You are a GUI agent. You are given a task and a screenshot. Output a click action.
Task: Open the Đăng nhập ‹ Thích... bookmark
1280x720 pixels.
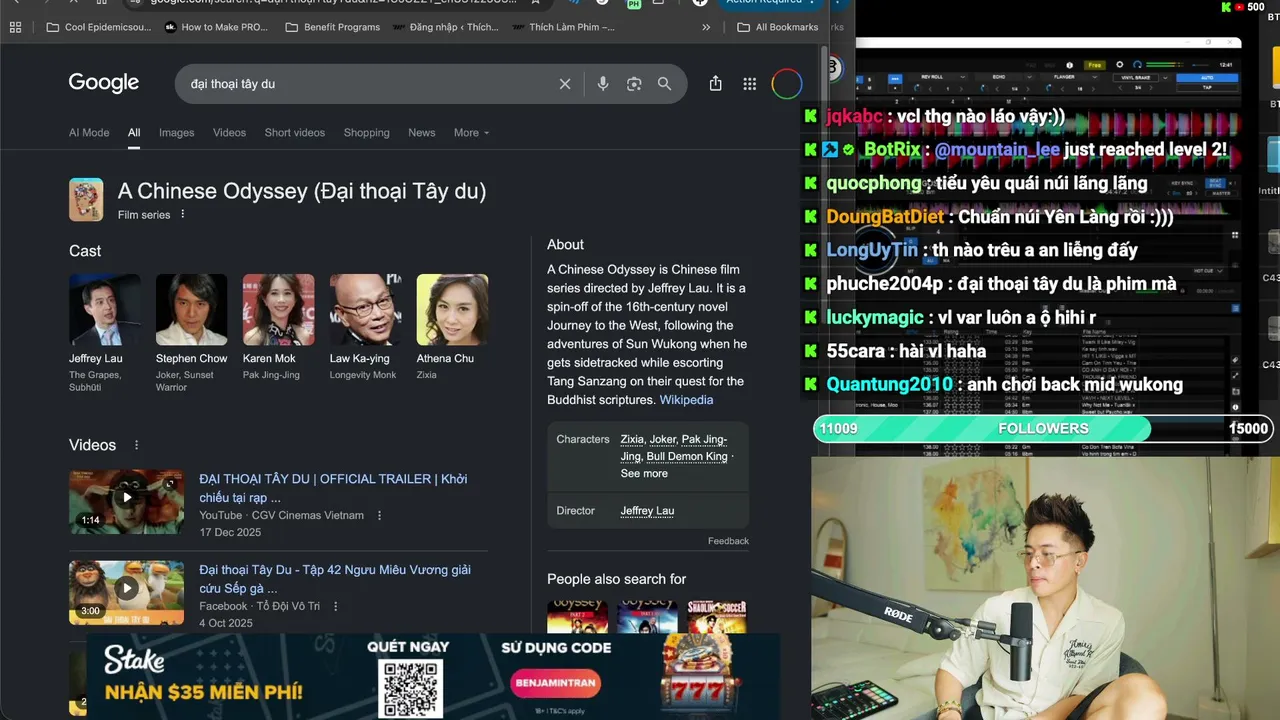pyautogui.click(x=445, y=27)
